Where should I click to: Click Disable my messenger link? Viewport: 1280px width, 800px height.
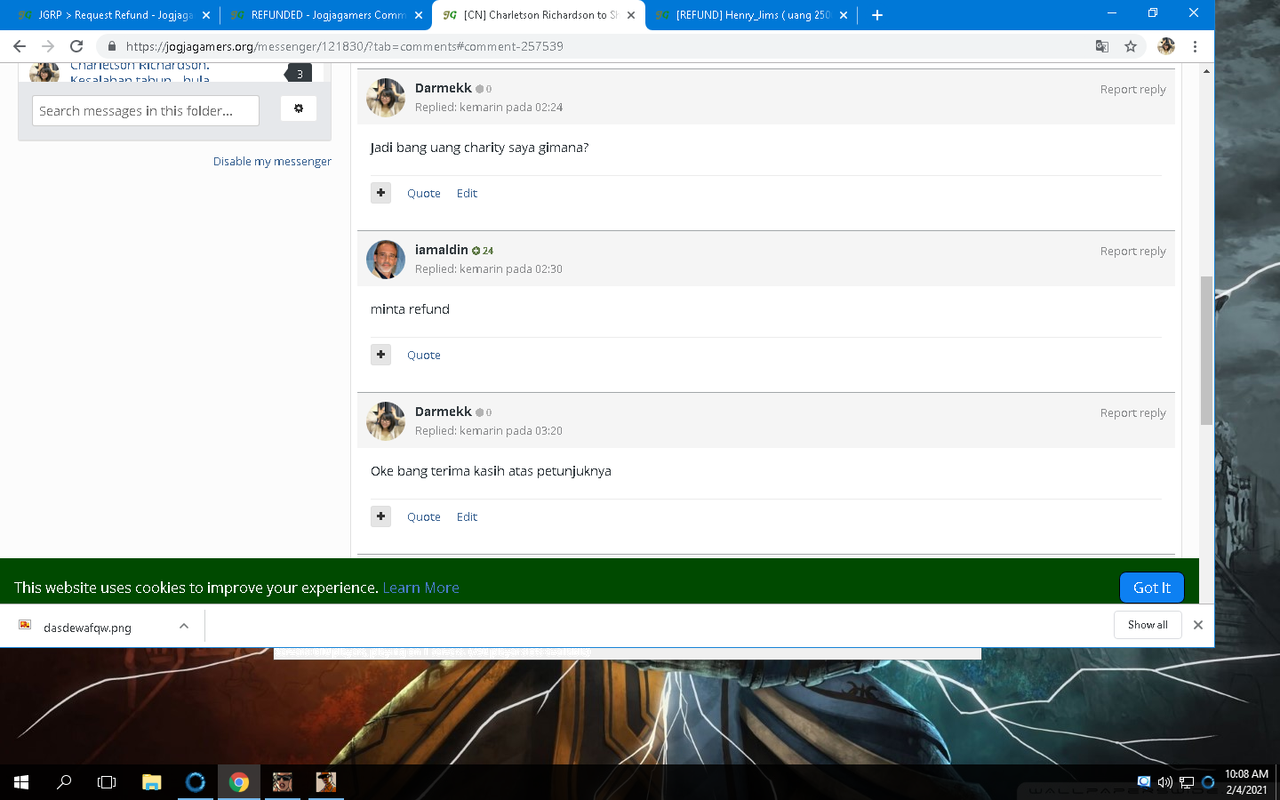click(272, 161)
